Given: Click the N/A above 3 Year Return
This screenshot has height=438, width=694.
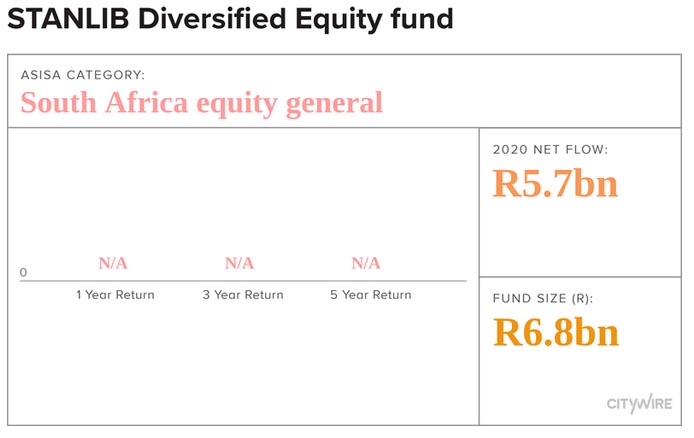Looking at the screenshot, I should pyautogui.click(x=239, y=263).
